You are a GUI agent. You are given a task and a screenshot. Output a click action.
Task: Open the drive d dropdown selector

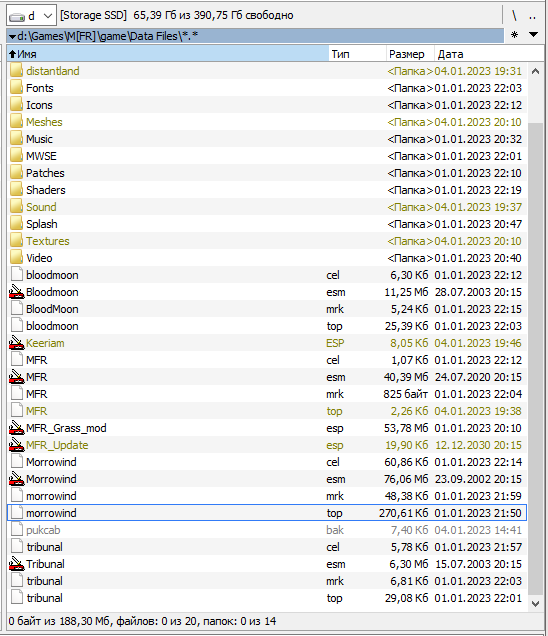[31, 16]
